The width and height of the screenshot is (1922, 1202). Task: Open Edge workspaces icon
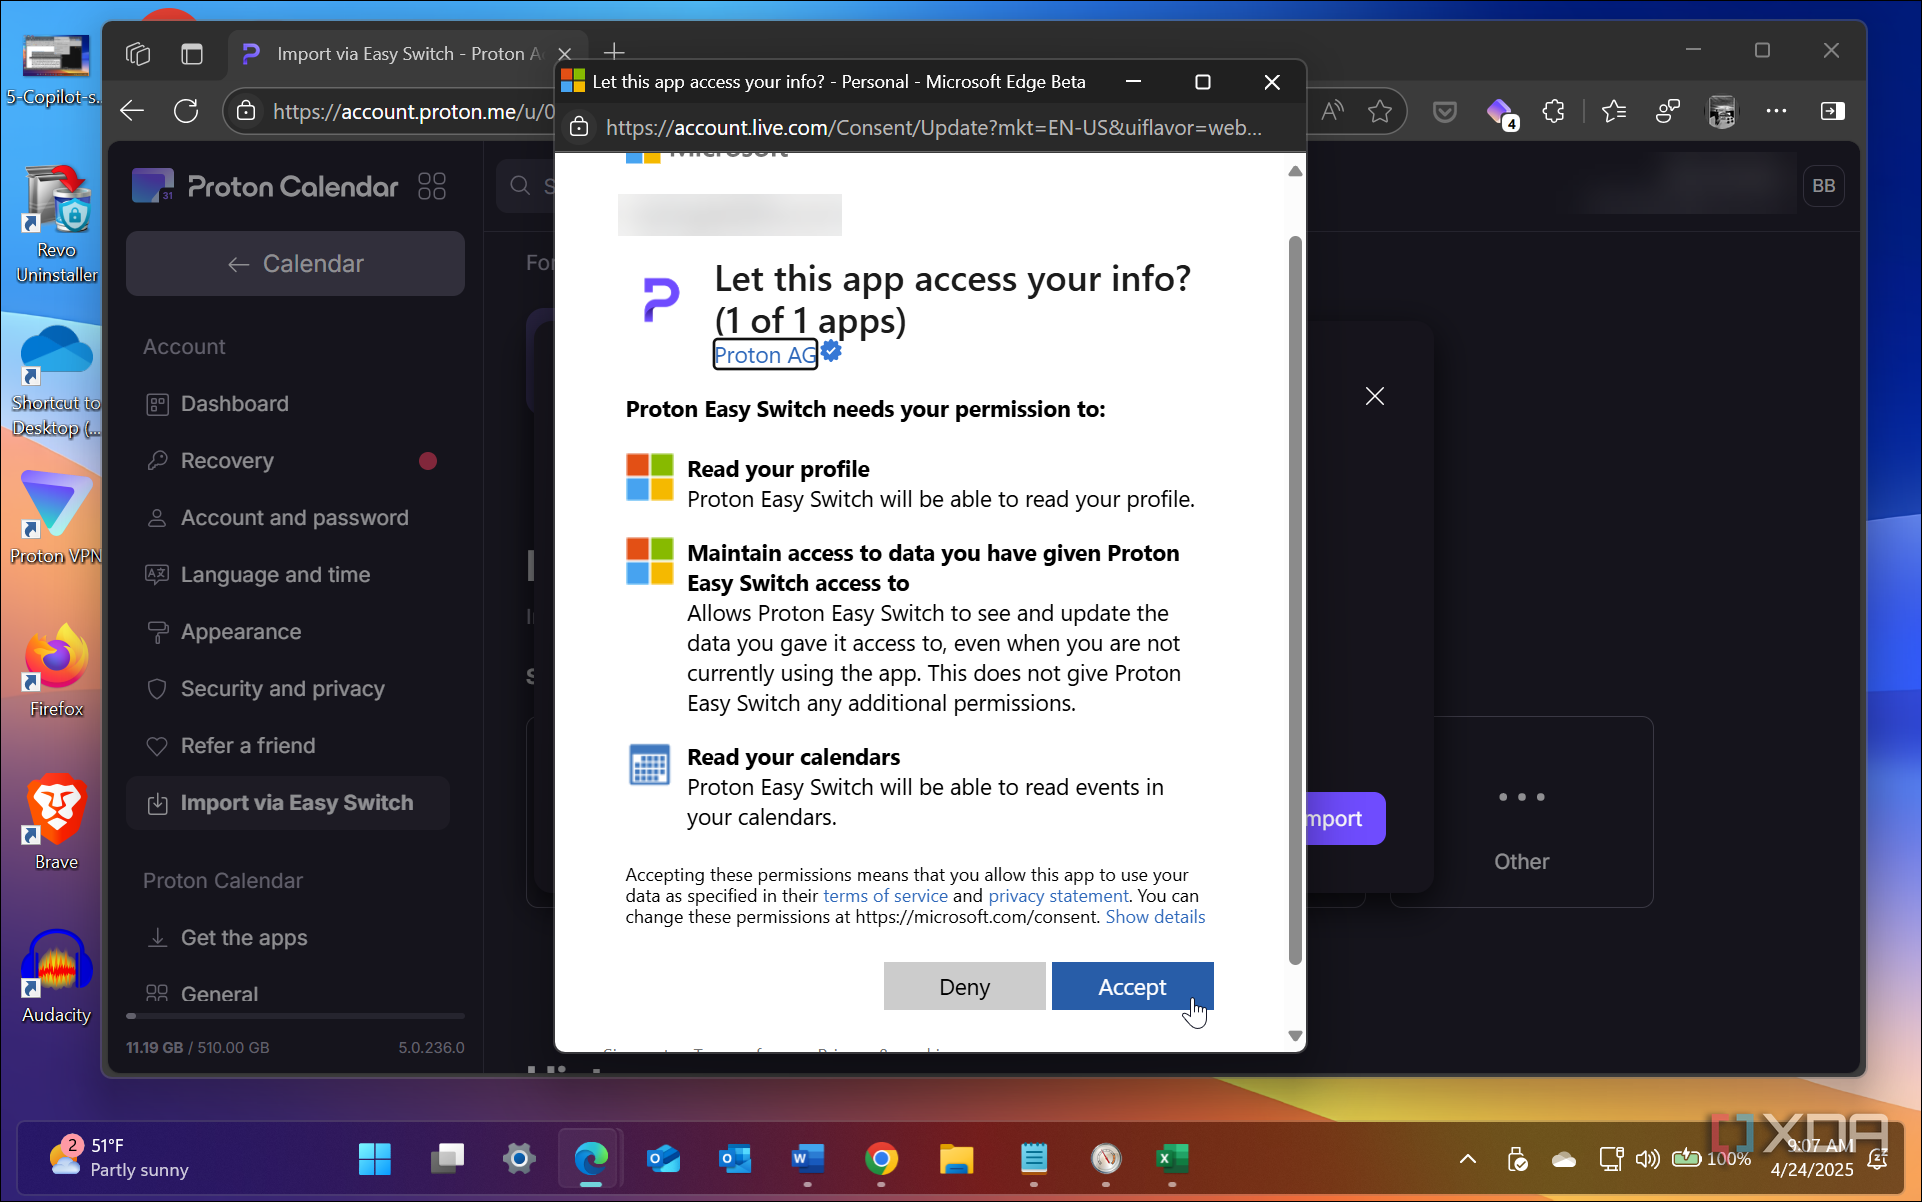[x=138, y=53]
